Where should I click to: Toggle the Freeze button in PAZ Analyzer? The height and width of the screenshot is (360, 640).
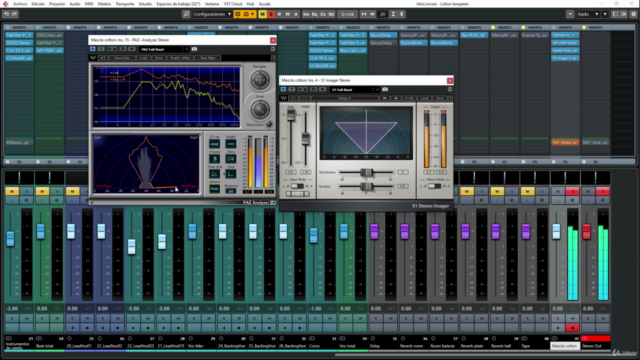coord(214,159)
